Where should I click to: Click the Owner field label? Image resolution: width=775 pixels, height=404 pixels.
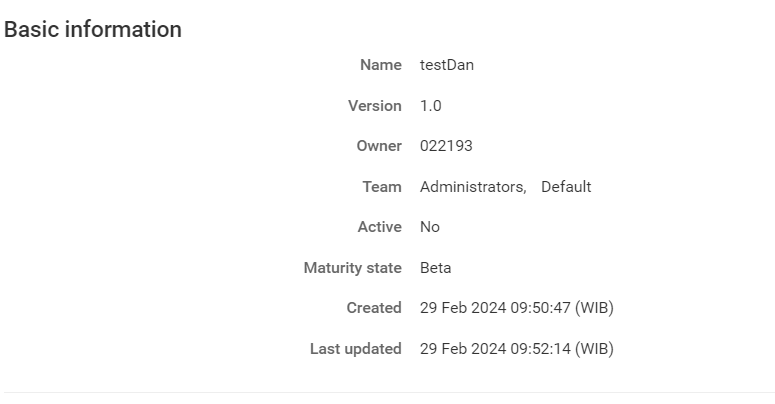[x=379, y=146]
